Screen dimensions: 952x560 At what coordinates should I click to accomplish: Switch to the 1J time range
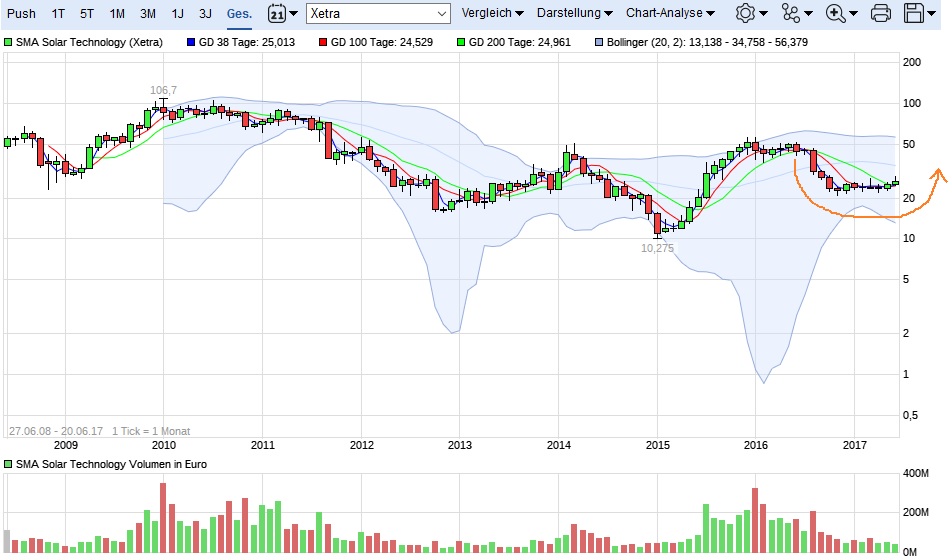pyautogui.click(x=177, y=13)
